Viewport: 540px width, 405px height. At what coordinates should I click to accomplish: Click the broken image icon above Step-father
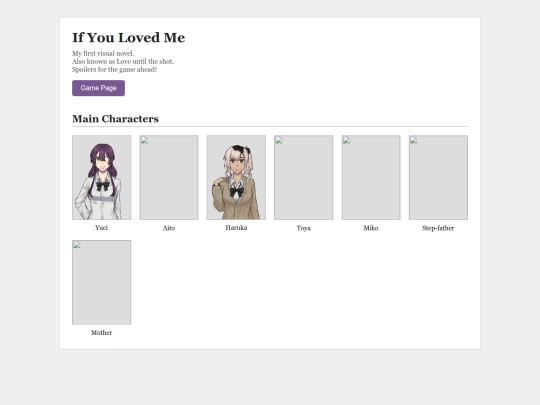414,141
